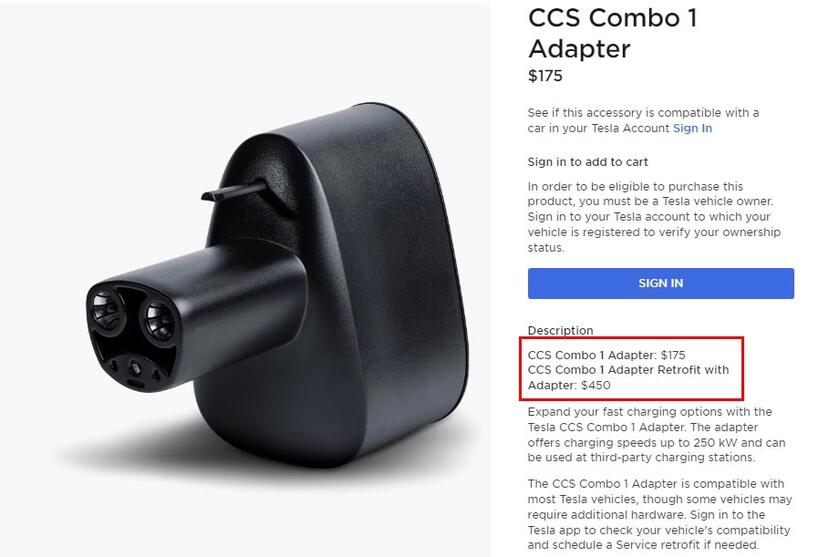The height and width of the screenshot is (557, 829).
Task: Click the blue SIGN IN button
Action: pyautogui.click(x=660, y=283)
